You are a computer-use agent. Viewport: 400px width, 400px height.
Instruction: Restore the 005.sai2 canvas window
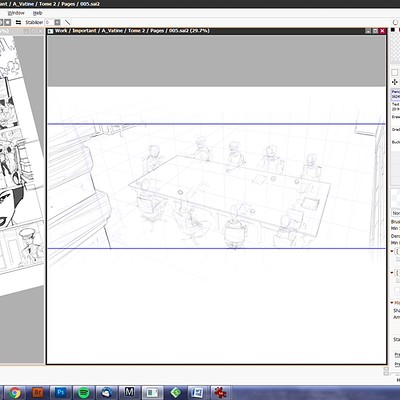pyautogui.click(x=375, y=31)
